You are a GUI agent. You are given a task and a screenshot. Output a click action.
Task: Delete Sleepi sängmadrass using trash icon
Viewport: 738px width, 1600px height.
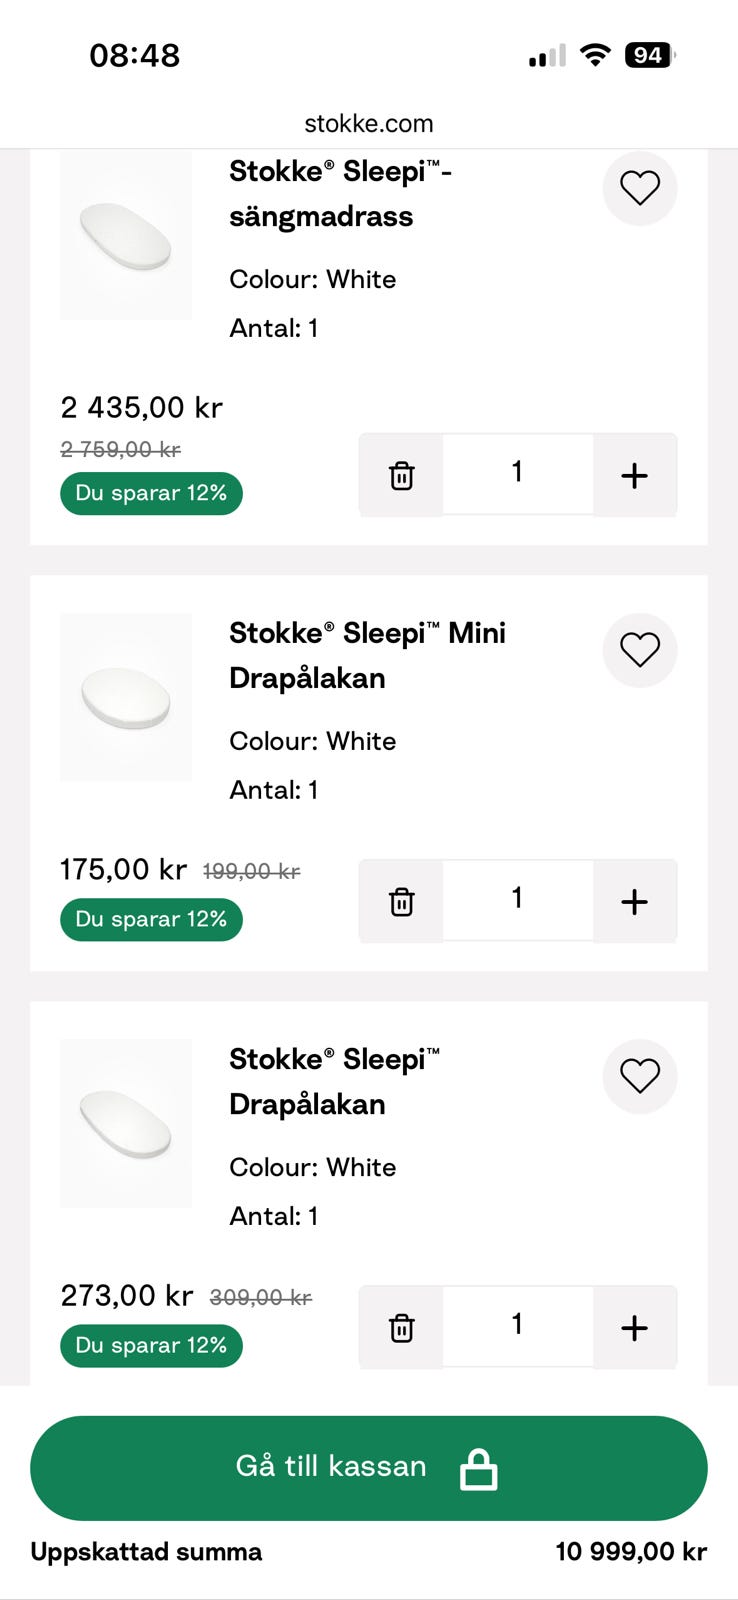click(x=401, y=475)
